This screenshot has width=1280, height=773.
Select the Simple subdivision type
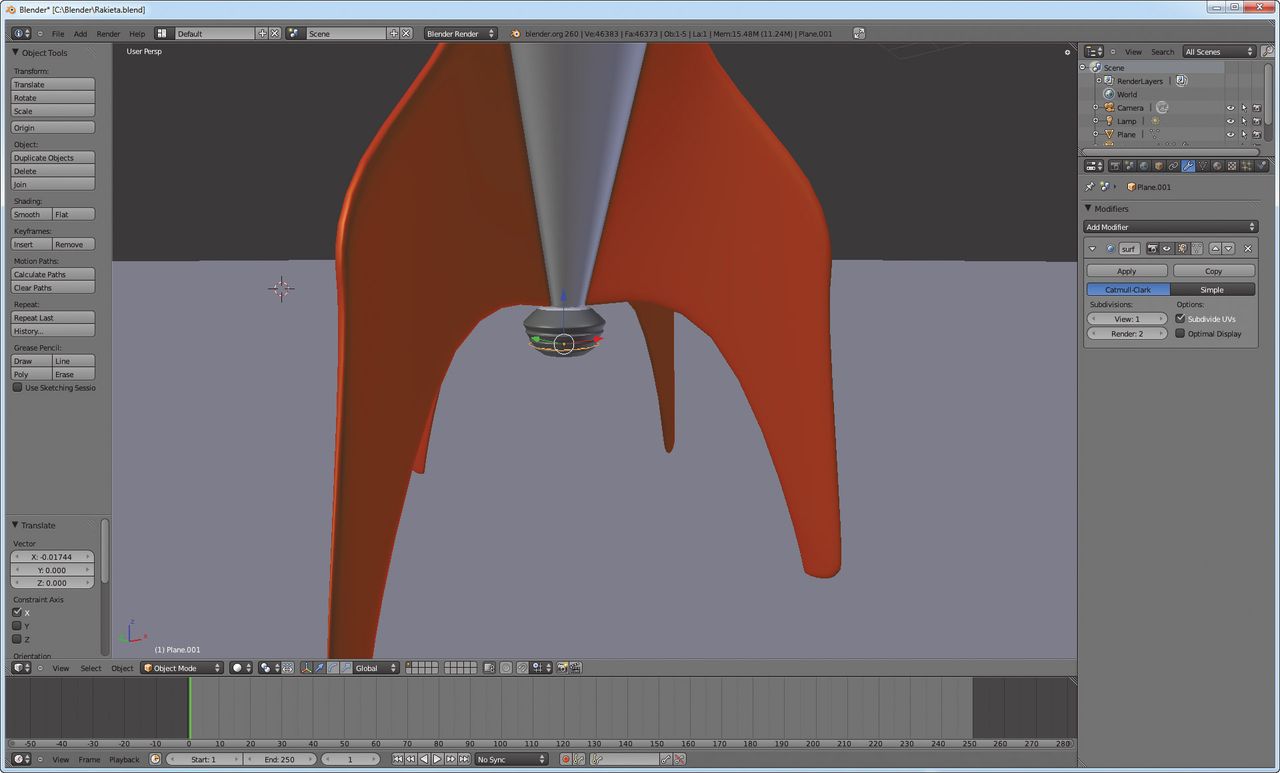(x=1212, y=289)
